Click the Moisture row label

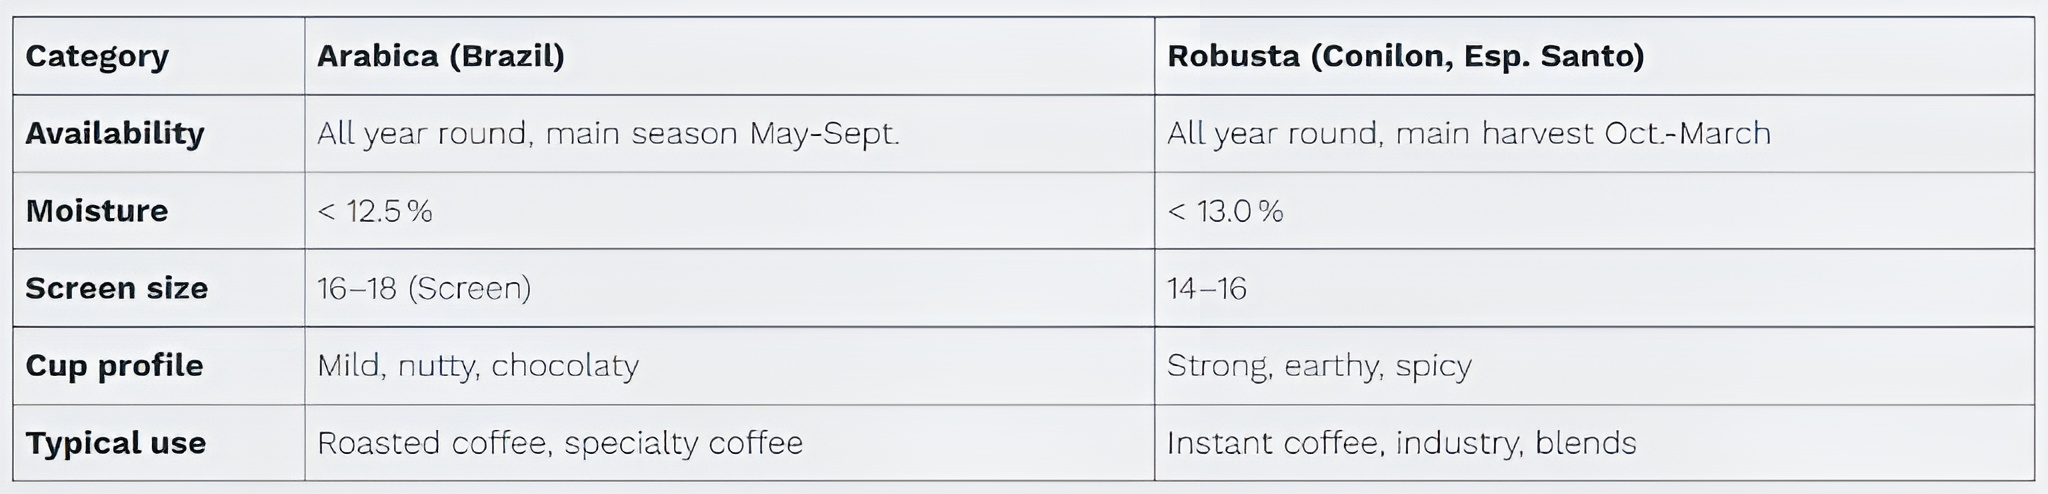point(97,211)
